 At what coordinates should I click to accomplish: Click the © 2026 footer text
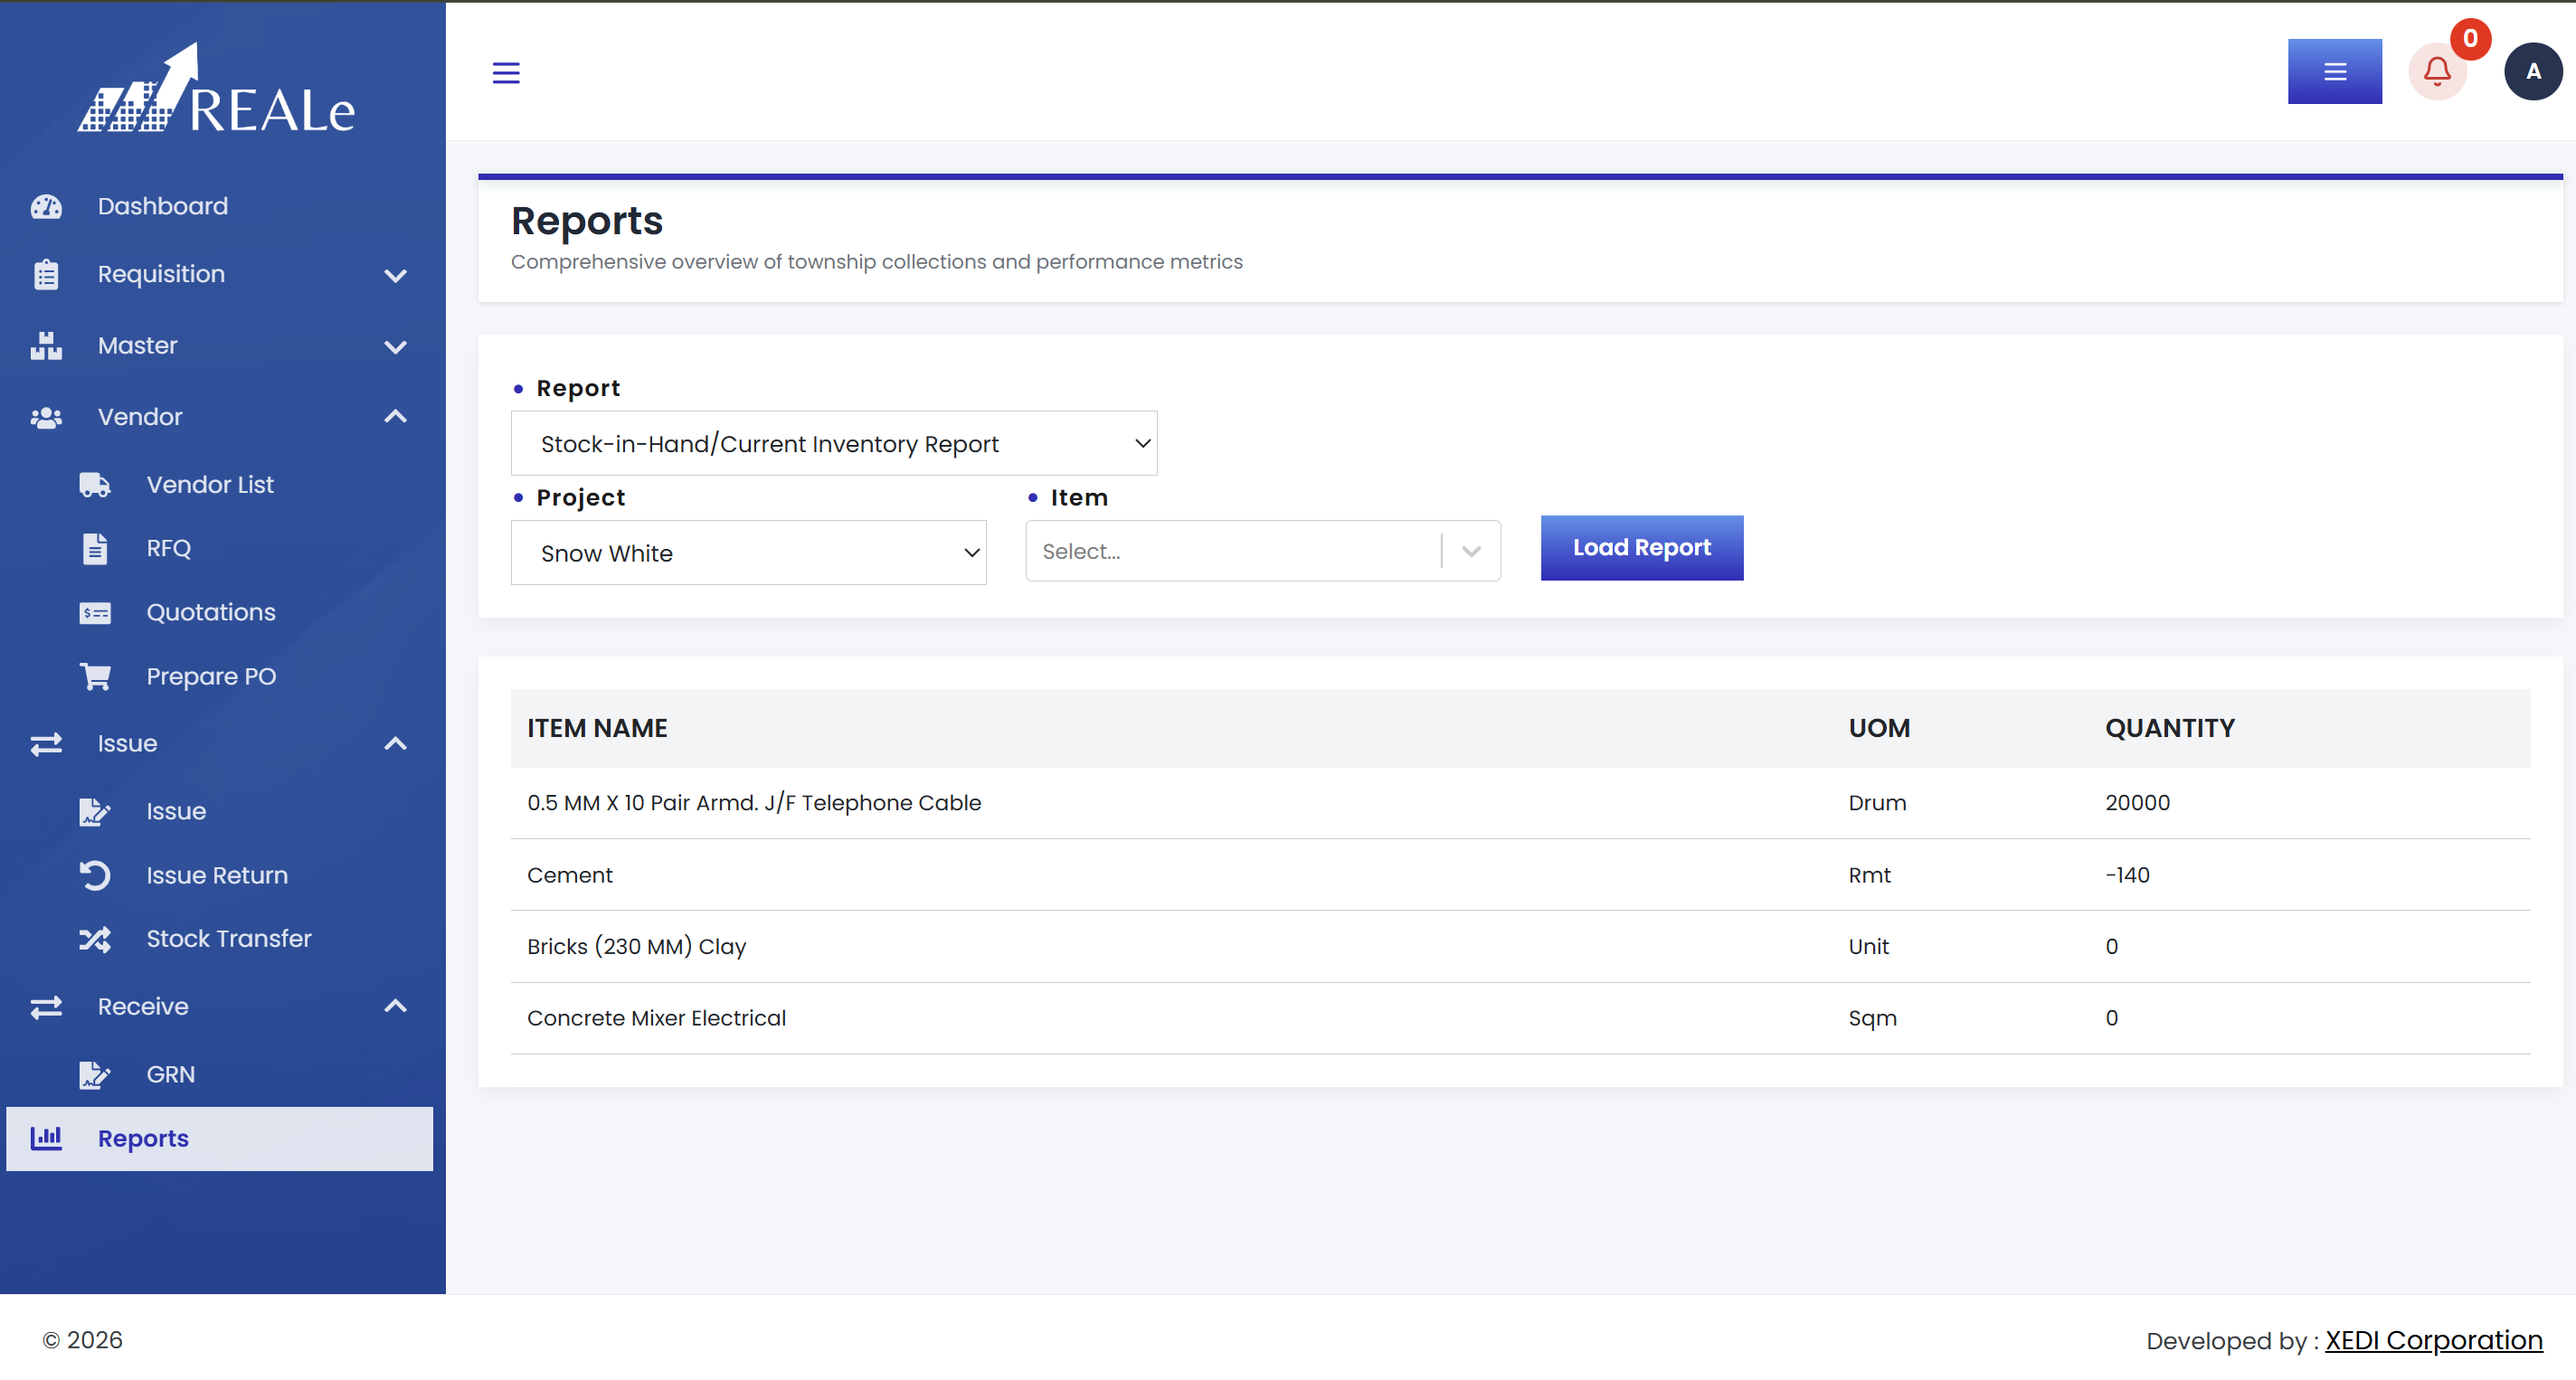pyautogui.click(x=82, y=1340)
